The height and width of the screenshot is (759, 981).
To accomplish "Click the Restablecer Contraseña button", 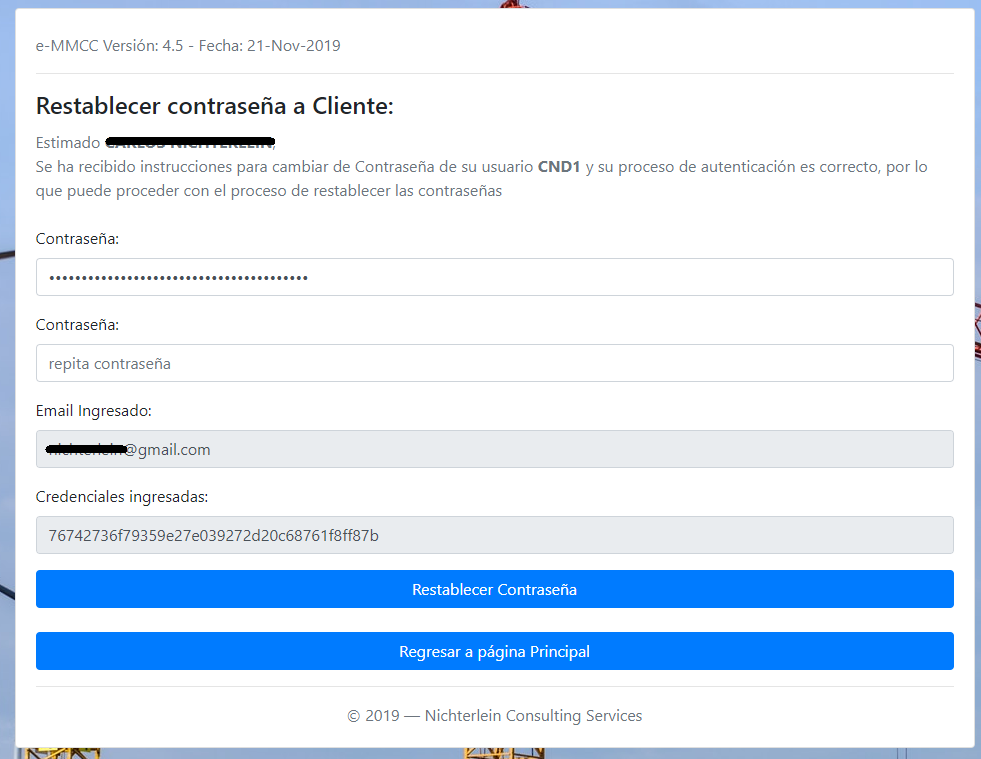I will click(494, 589).
